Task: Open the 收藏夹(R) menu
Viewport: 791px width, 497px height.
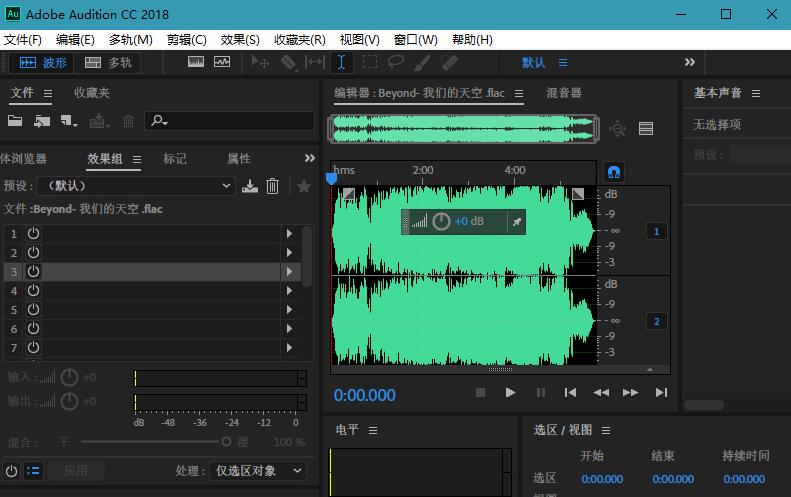Action: point(300,40)
